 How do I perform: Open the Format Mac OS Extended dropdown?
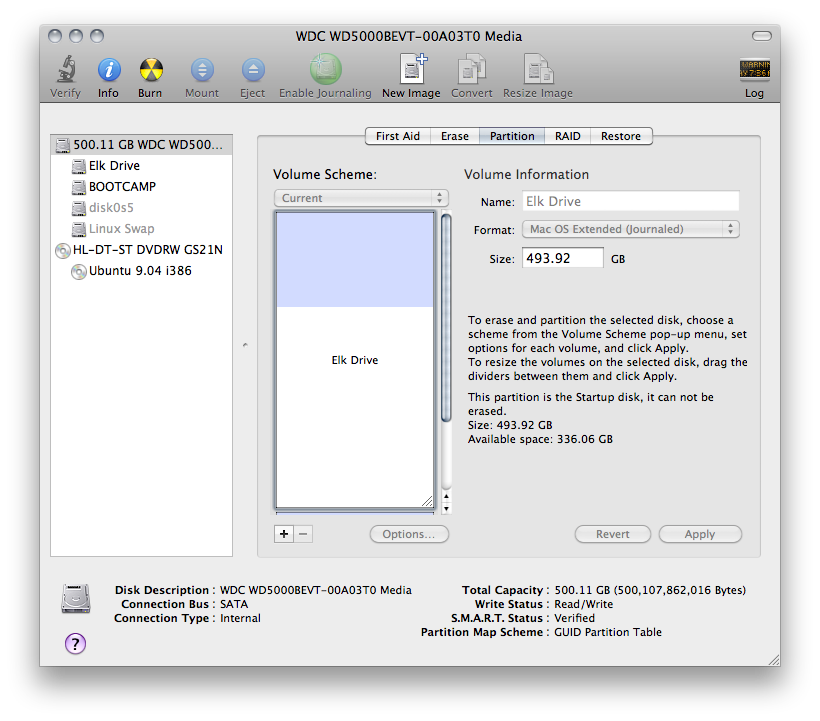point(631,229)
